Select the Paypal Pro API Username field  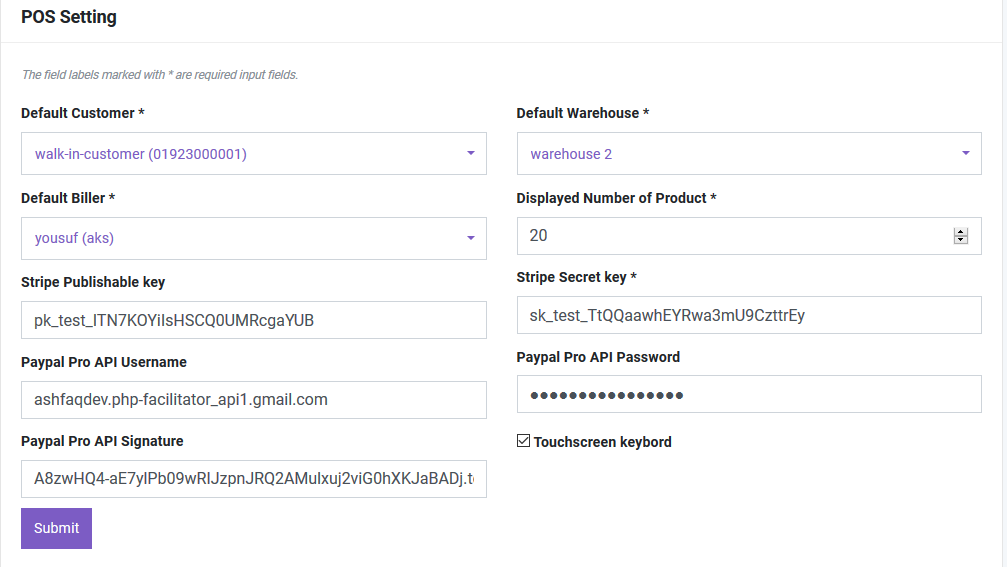coord(253,399)
